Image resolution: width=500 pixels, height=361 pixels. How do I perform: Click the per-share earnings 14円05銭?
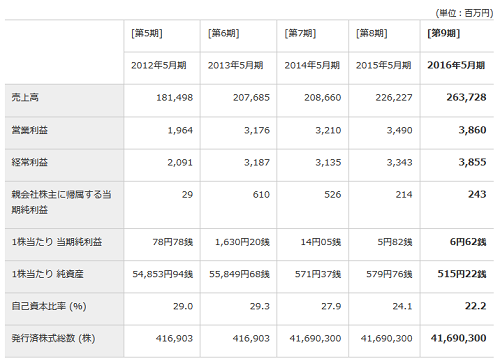click(x=321, y=242)
